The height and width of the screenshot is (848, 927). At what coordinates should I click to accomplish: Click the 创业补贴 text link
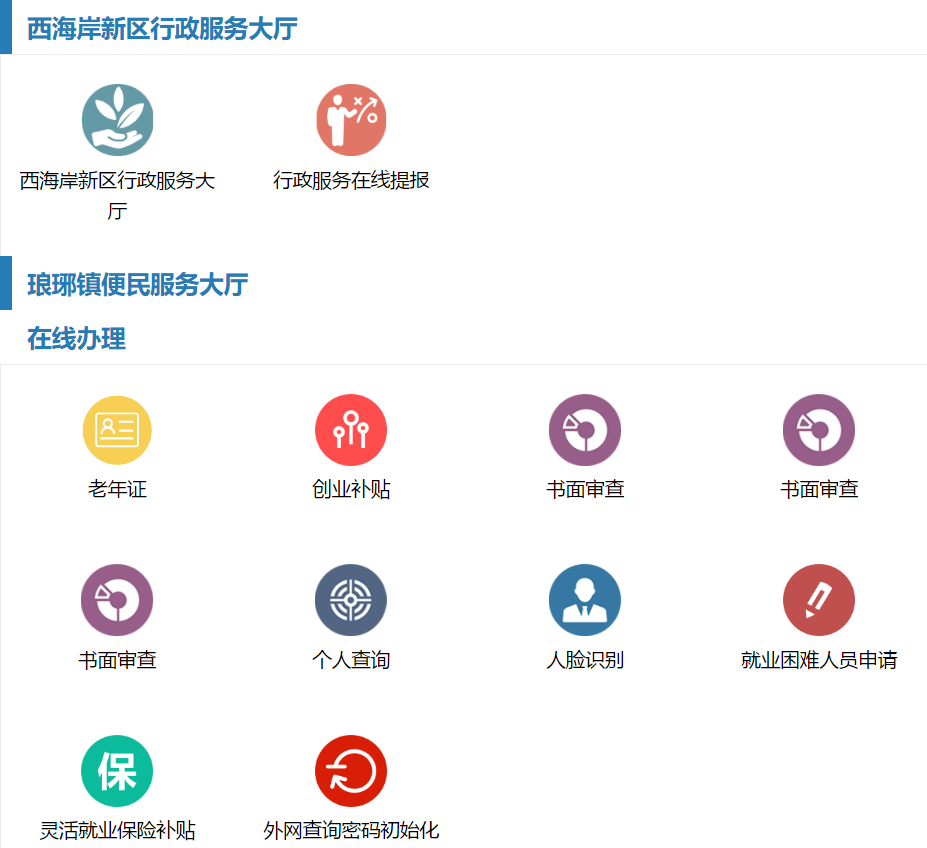click(351, 490)
